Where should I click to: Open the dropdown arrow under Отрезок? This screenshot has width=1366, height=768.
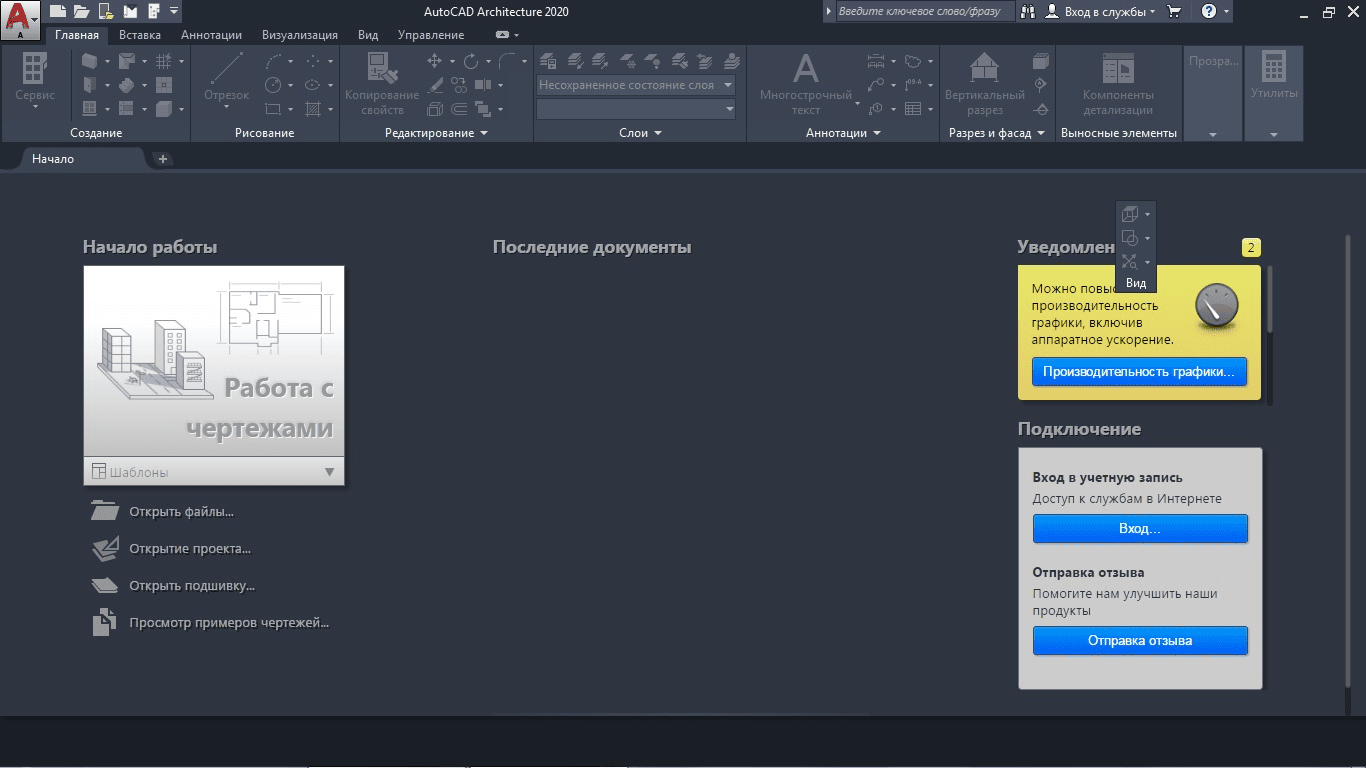click(x=227, y=108)
